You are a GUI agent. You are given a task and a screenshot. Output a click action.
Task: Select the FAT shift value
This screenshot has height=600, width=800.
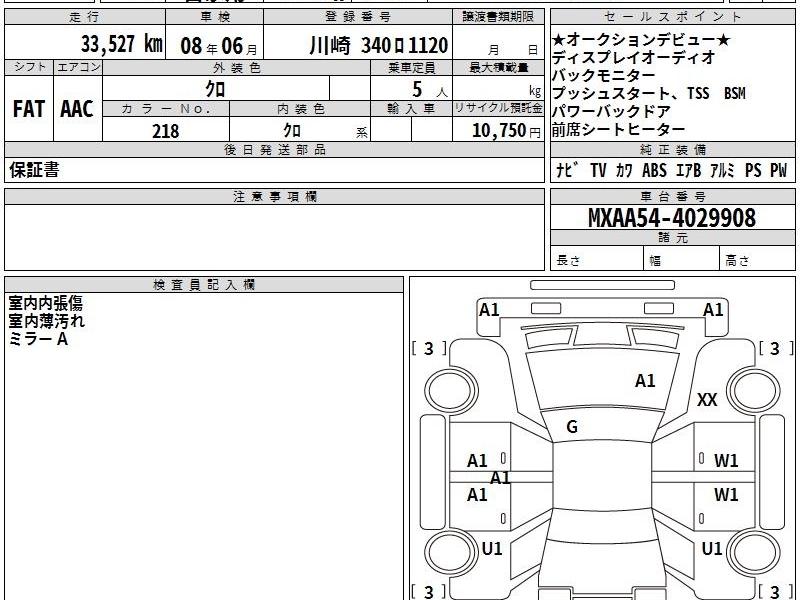click(29, 109)
